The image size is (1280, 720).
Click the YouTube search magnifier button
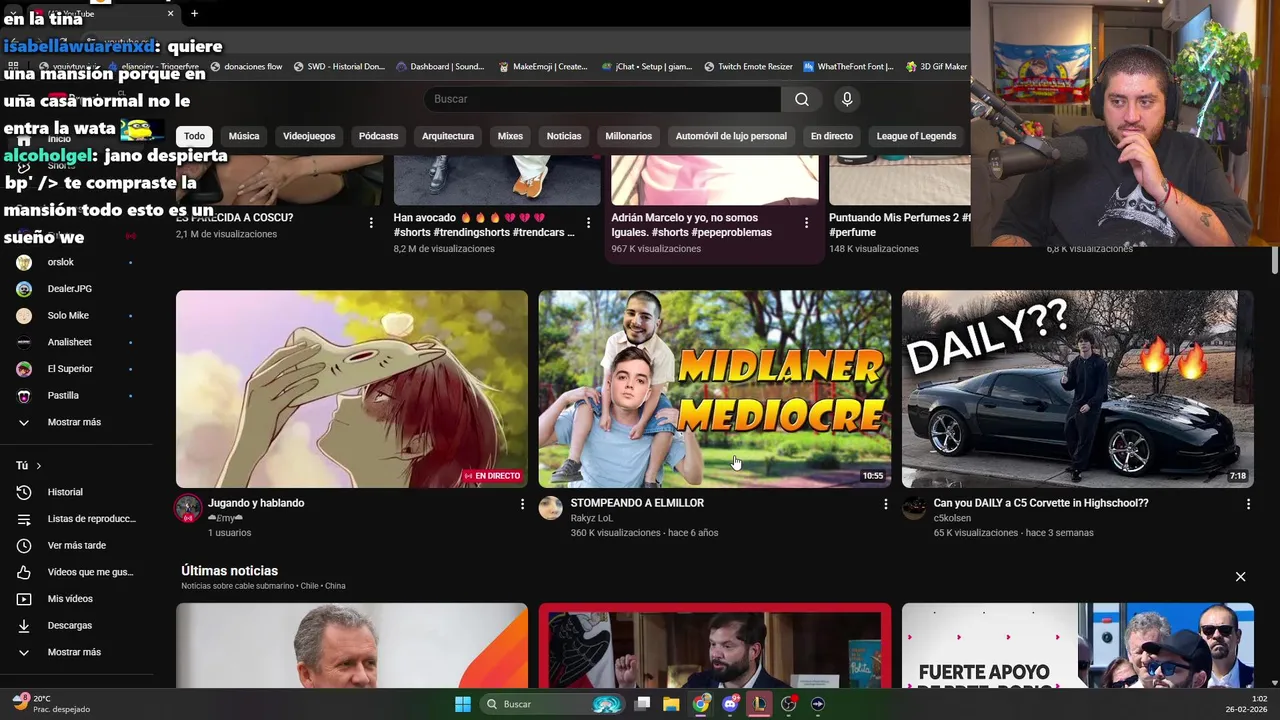point(802,99)
